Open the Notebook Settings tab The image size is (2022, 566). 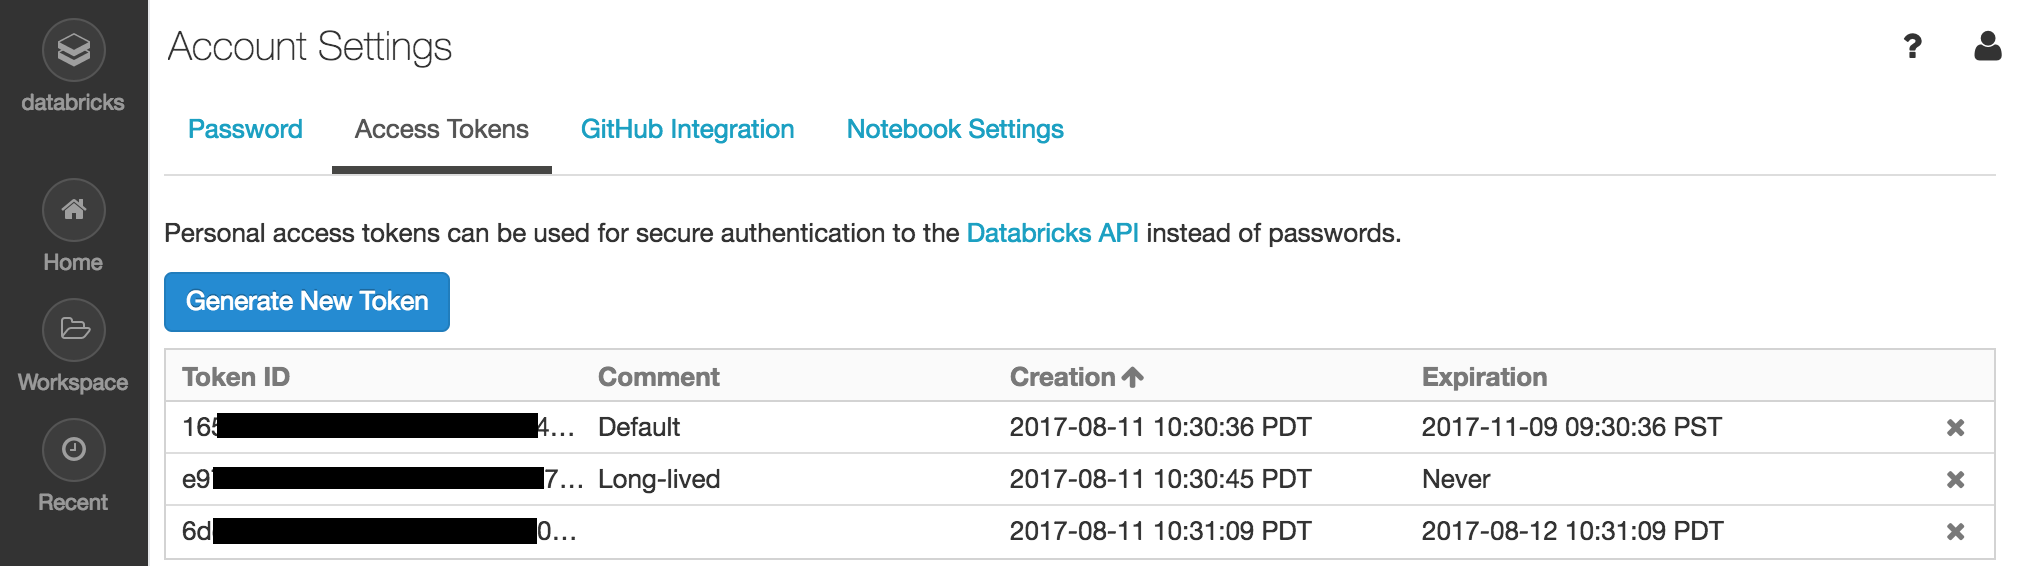click(x=955, y=129)
